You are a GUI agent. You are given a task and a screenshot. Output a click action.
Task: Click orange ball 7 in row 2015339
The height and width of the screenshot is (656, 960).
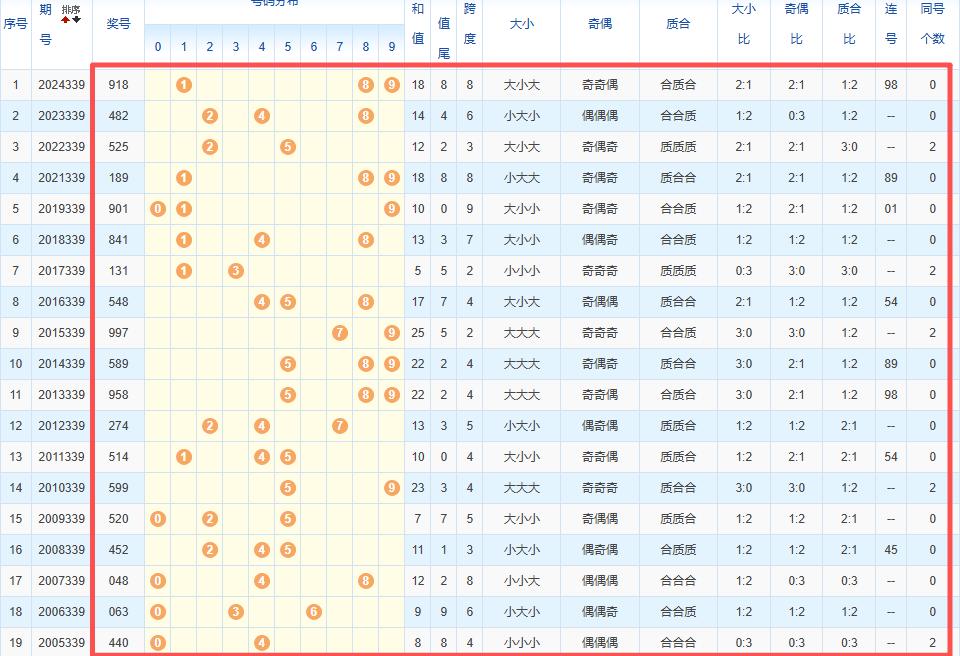pyautogui.click(x=340, y=333)
